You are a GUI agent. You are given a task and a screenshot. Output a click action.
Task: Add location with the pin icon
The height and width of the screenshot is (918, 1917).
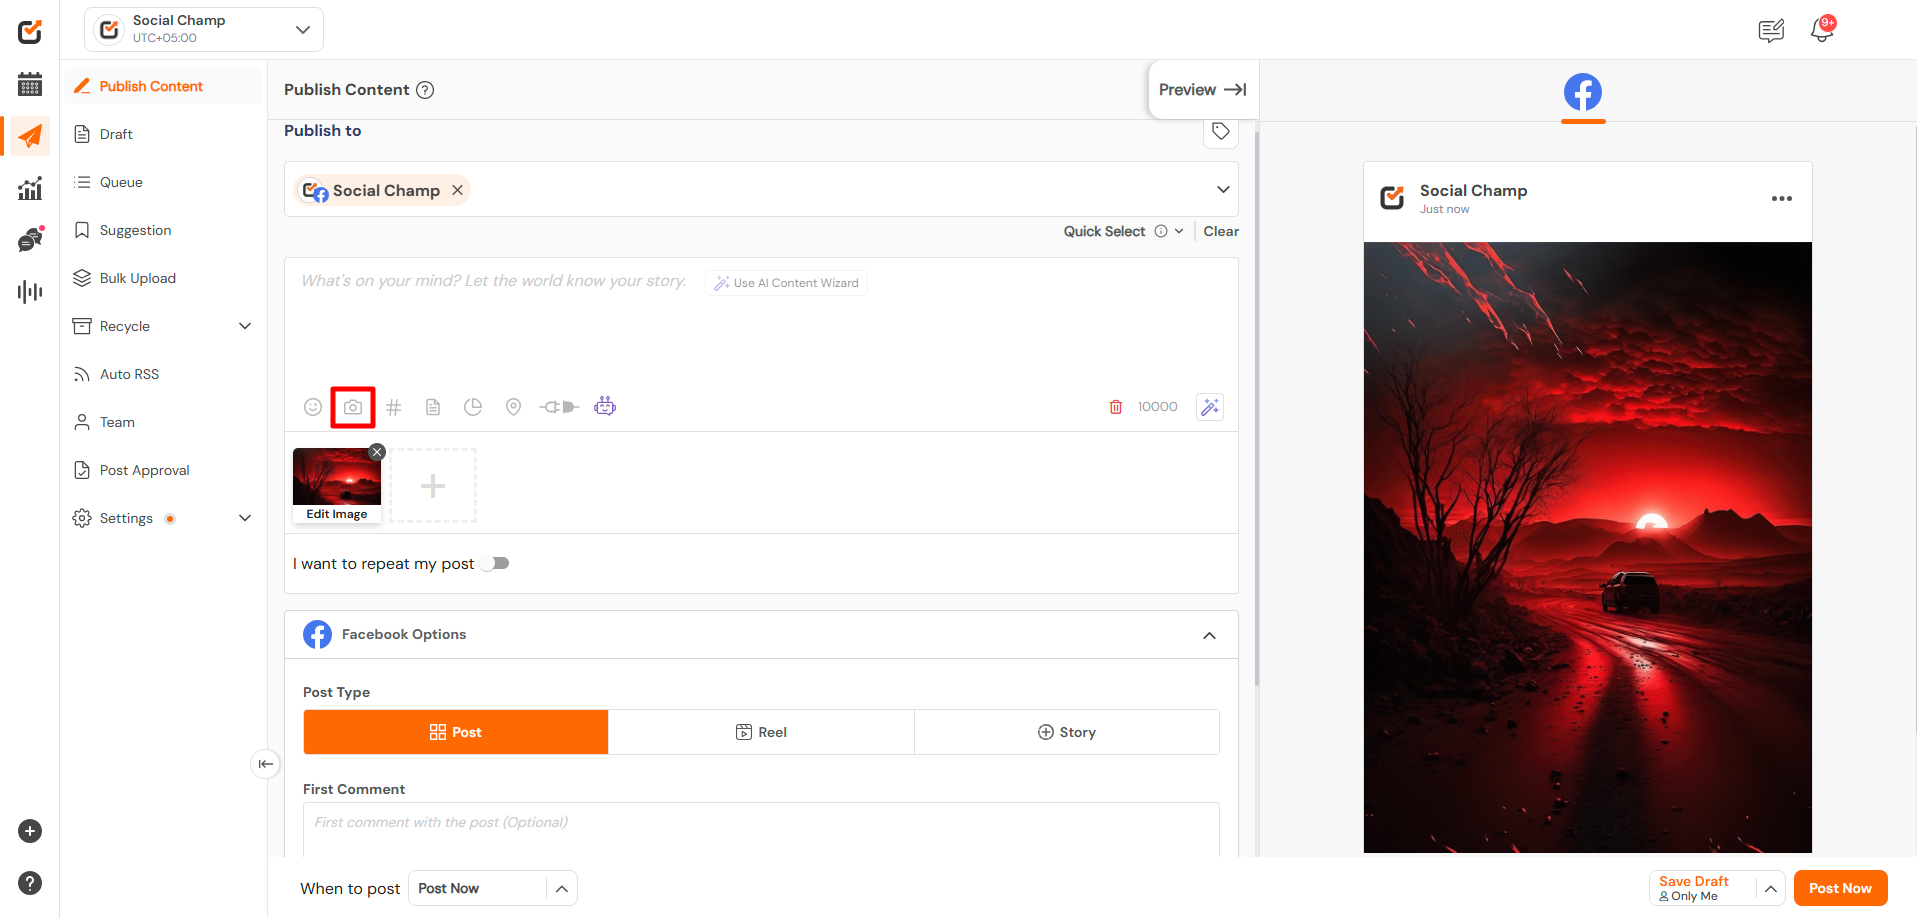click(x=513, y=407)
